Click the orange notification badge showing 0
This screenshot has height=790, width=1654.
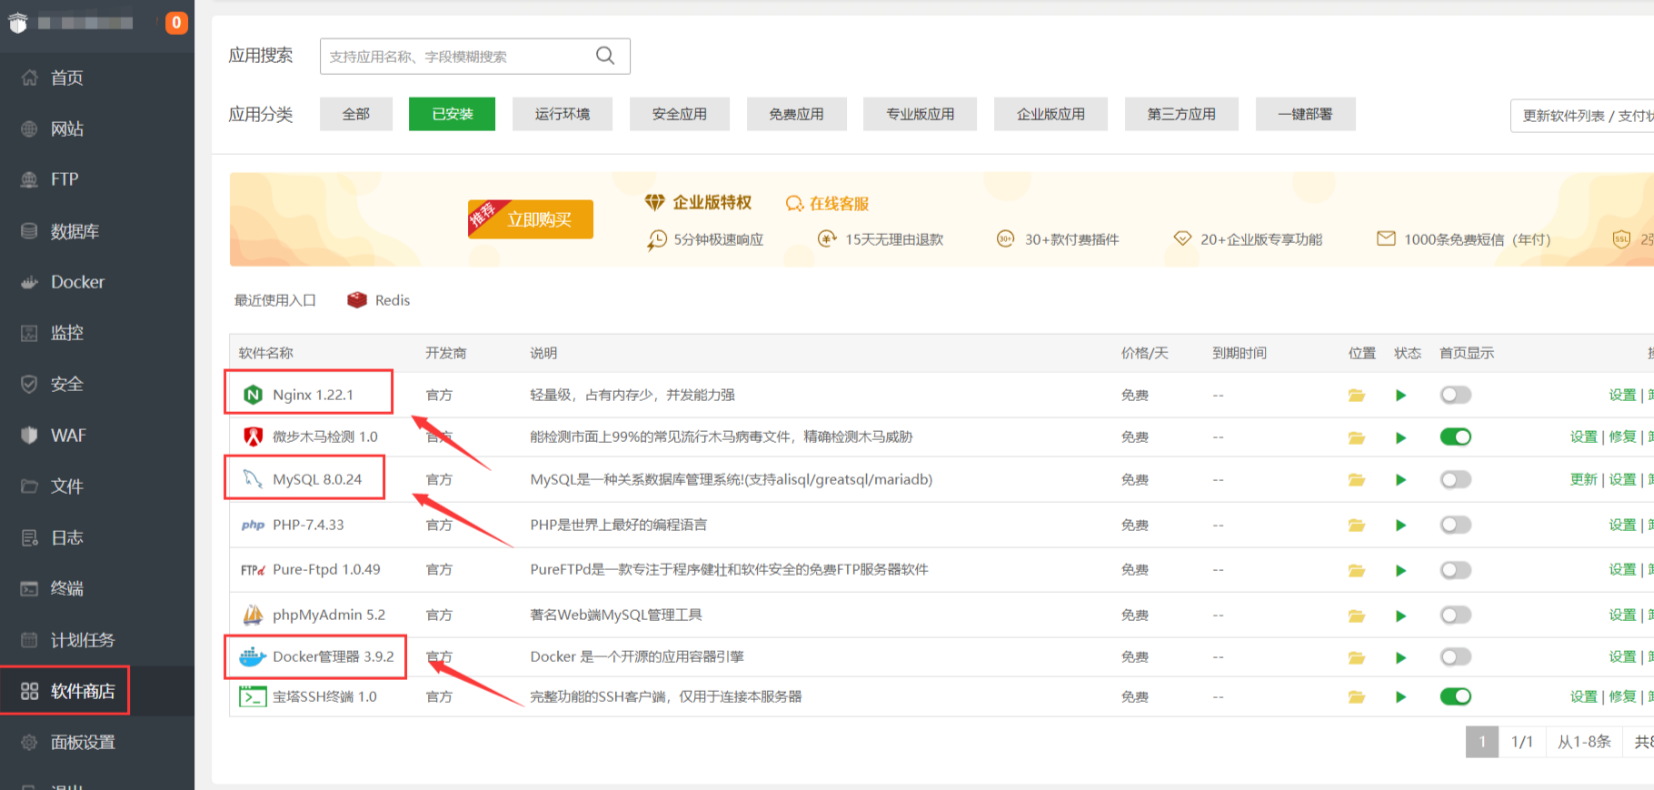[176, 22]
